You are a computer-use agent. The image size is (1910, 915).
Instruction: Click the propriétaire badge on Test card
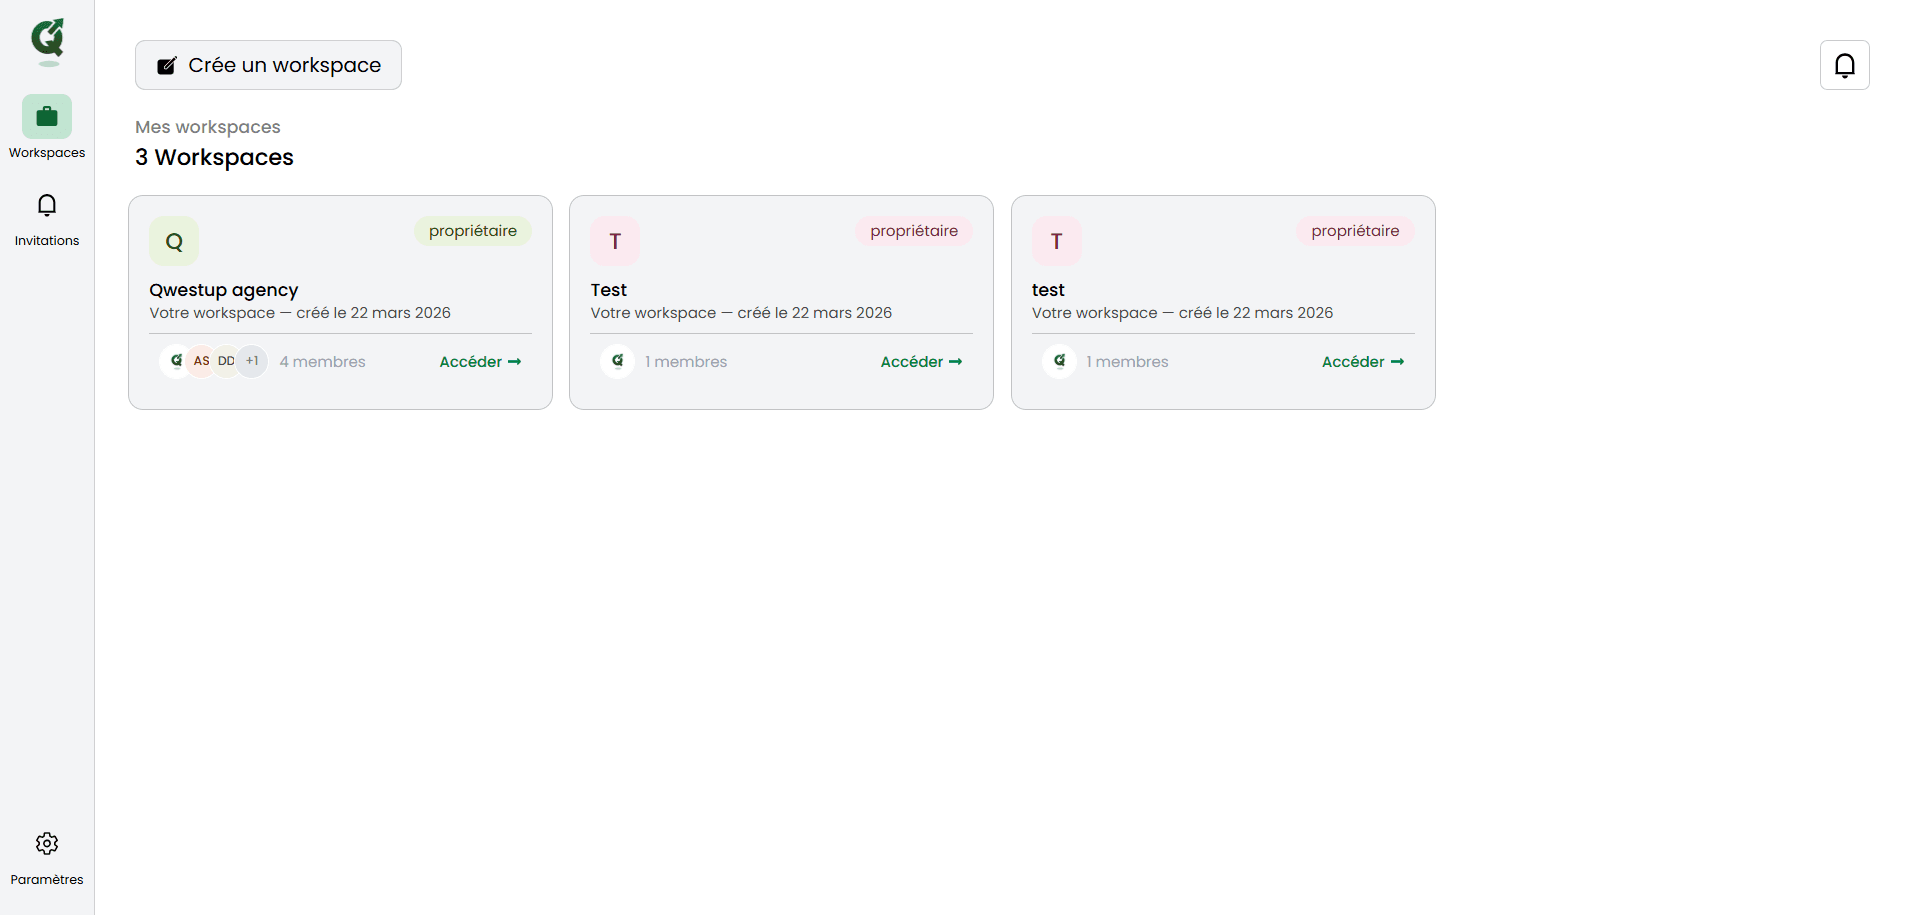914,231
